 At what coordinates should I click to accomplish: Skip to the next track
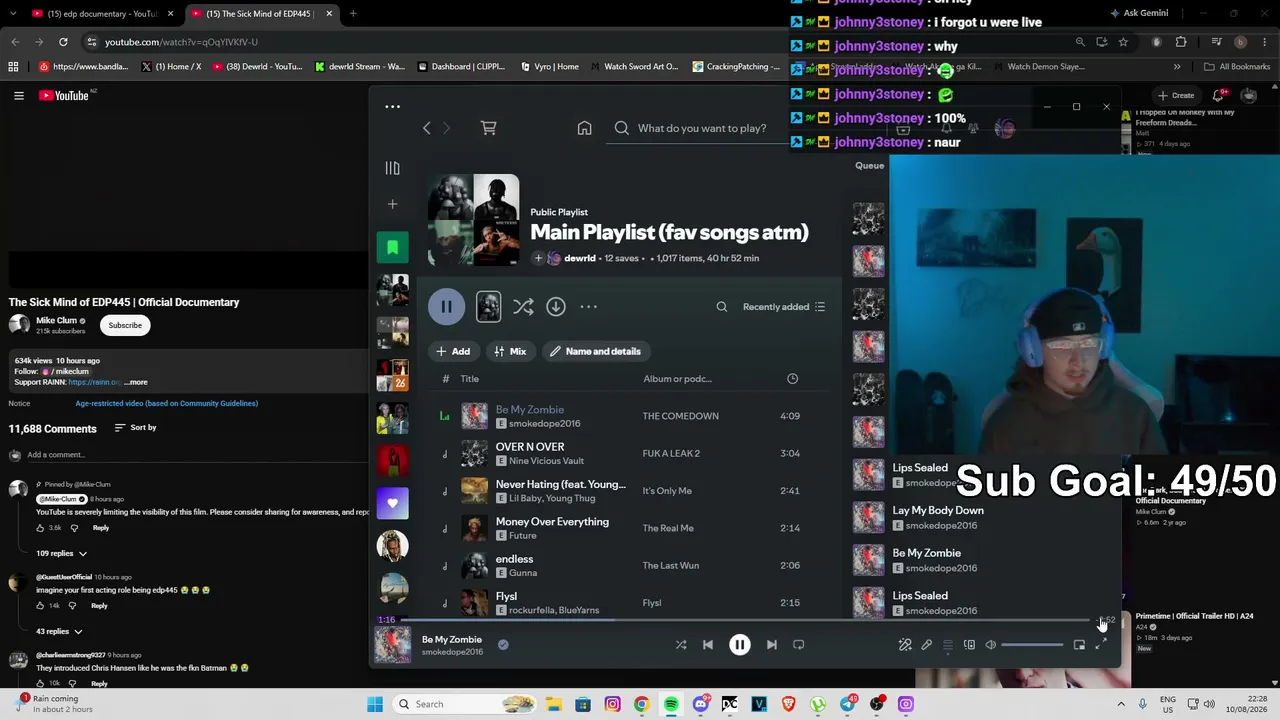pyautogui.click(x=772, y=645)
